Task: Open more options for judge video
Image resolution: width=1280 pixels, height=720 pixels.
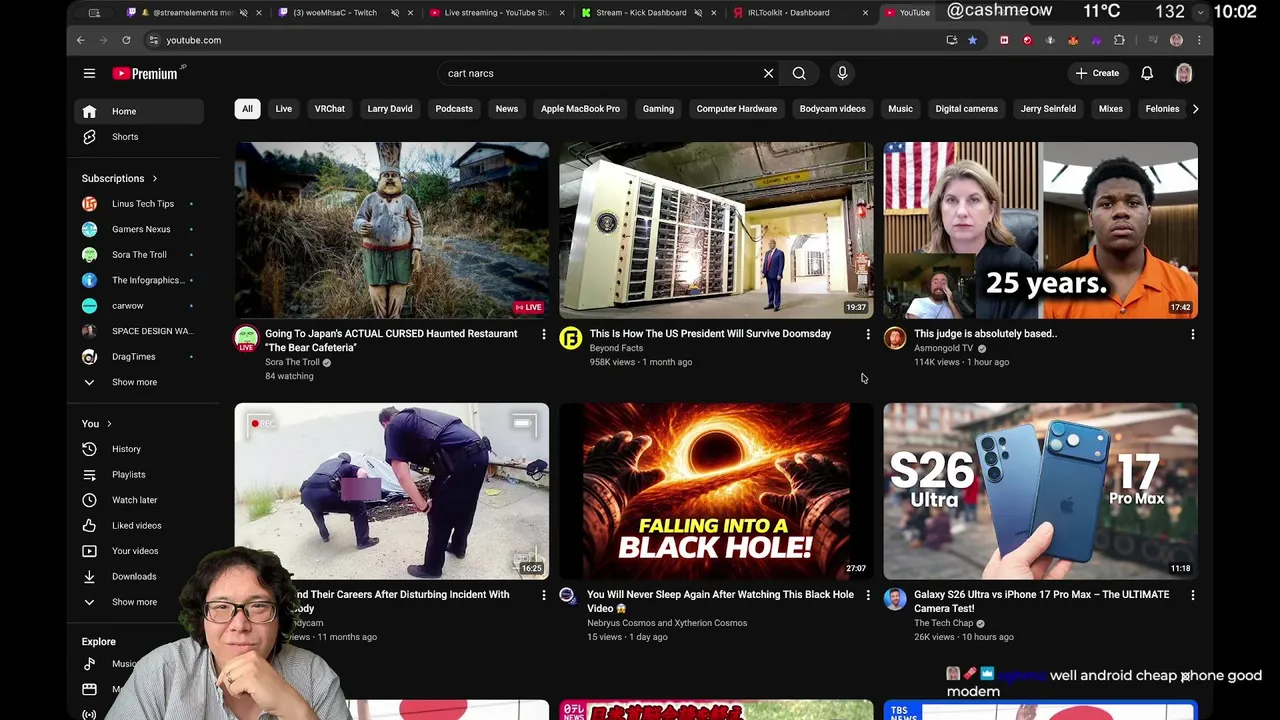Action: click(x=1192, y=334)
